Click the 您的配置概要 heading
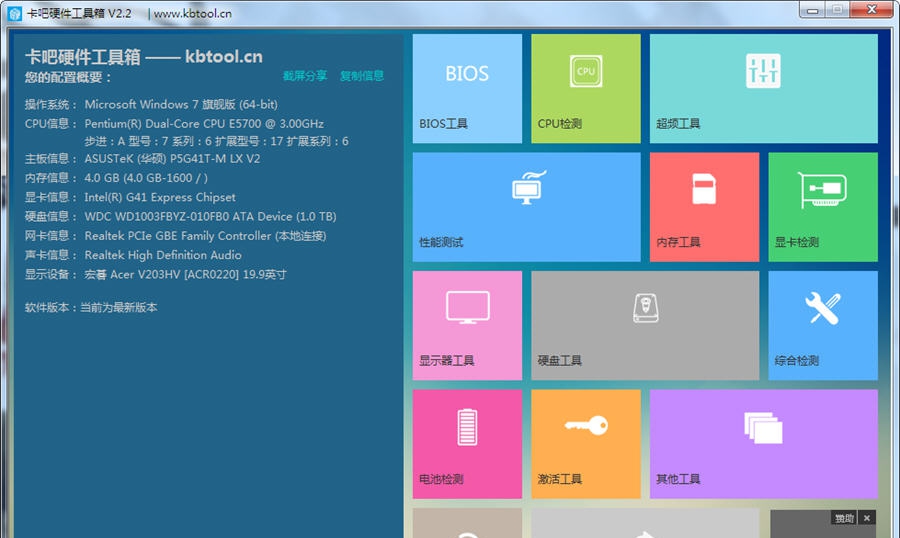Image resolution: width=900 pixels, height=538 pixels. click(x=68, y=77)
